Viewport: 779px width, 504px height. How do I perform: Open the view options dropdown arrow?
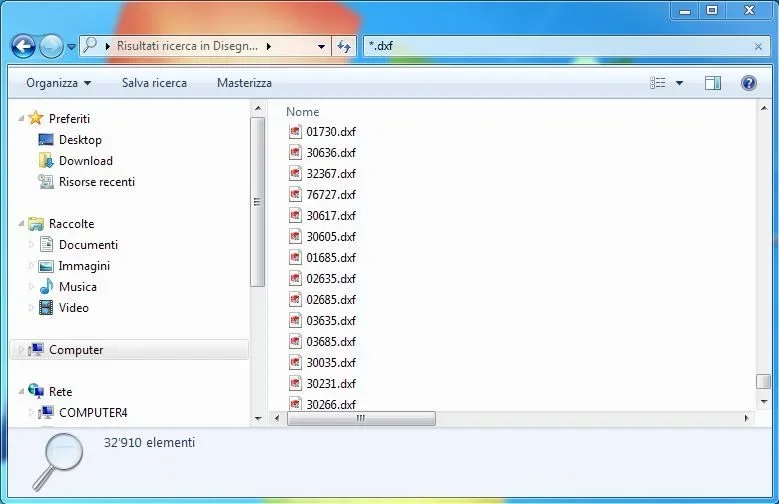679,83
